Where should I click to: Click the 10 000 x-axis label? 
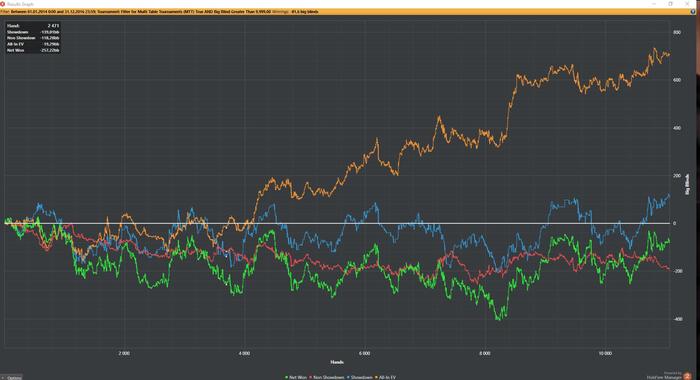click(605, 353)
